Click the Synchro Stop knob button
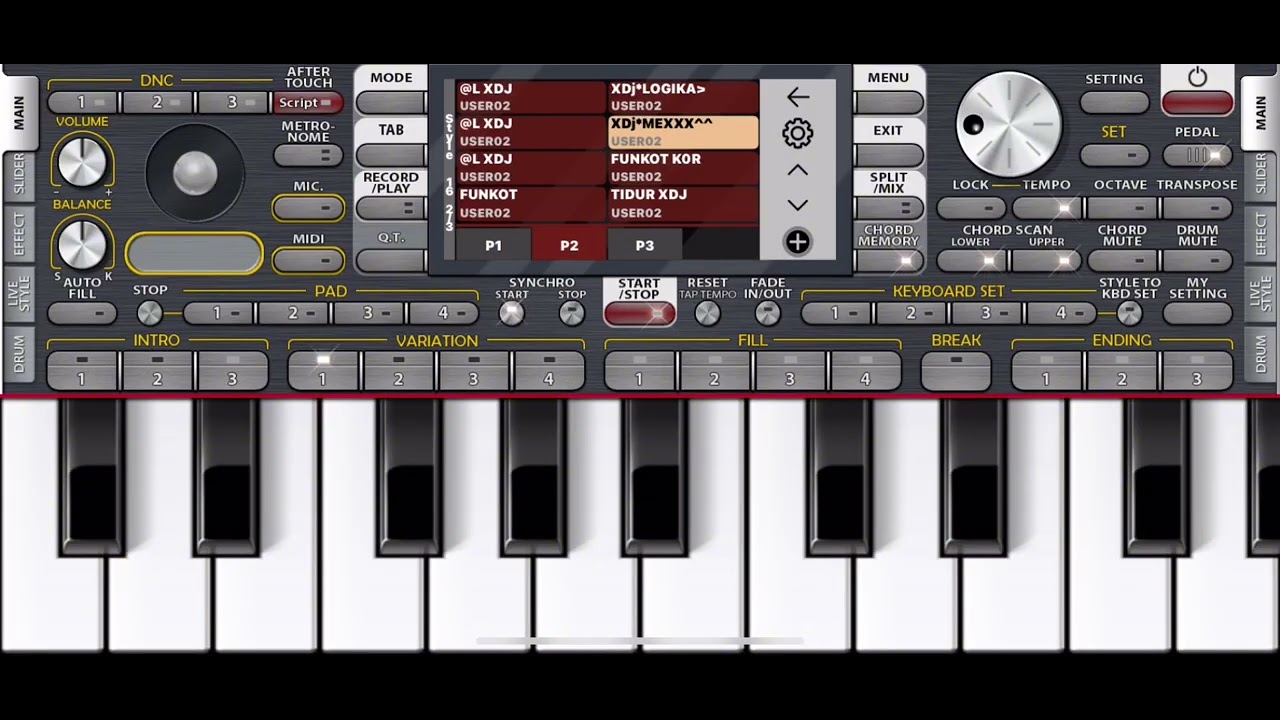Screen dimensions: 1280x720 coord(571,313)
